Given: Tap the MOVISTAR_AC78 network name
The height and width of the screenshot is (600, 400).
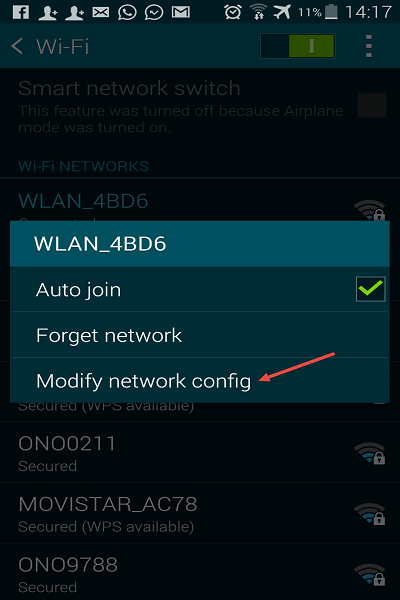Looking at the screenshot, I should click(108, 504).
